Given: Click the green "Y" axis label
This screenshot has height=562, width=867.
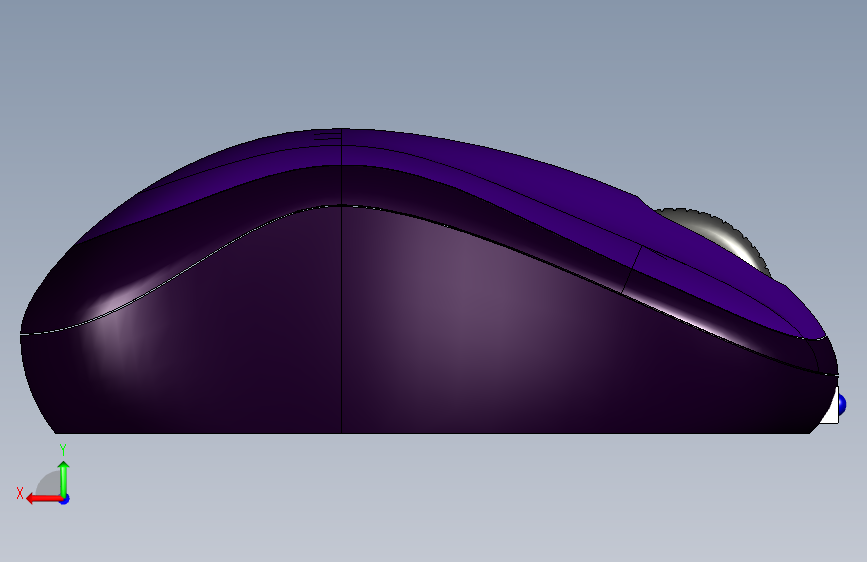Looking at the screenshot, I should [63, 450].
